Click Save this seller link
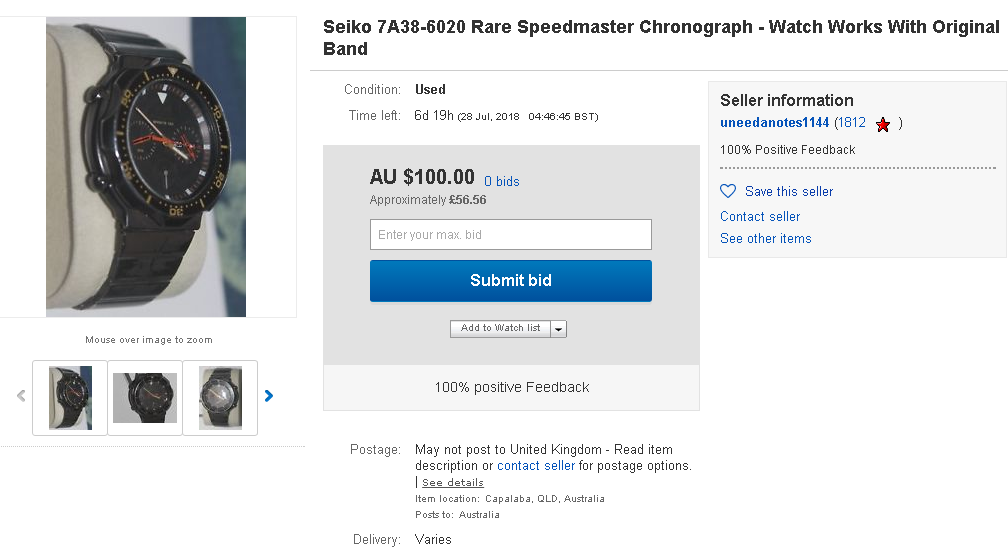The width and height of the screenshot is (1008, 558). 788,191
